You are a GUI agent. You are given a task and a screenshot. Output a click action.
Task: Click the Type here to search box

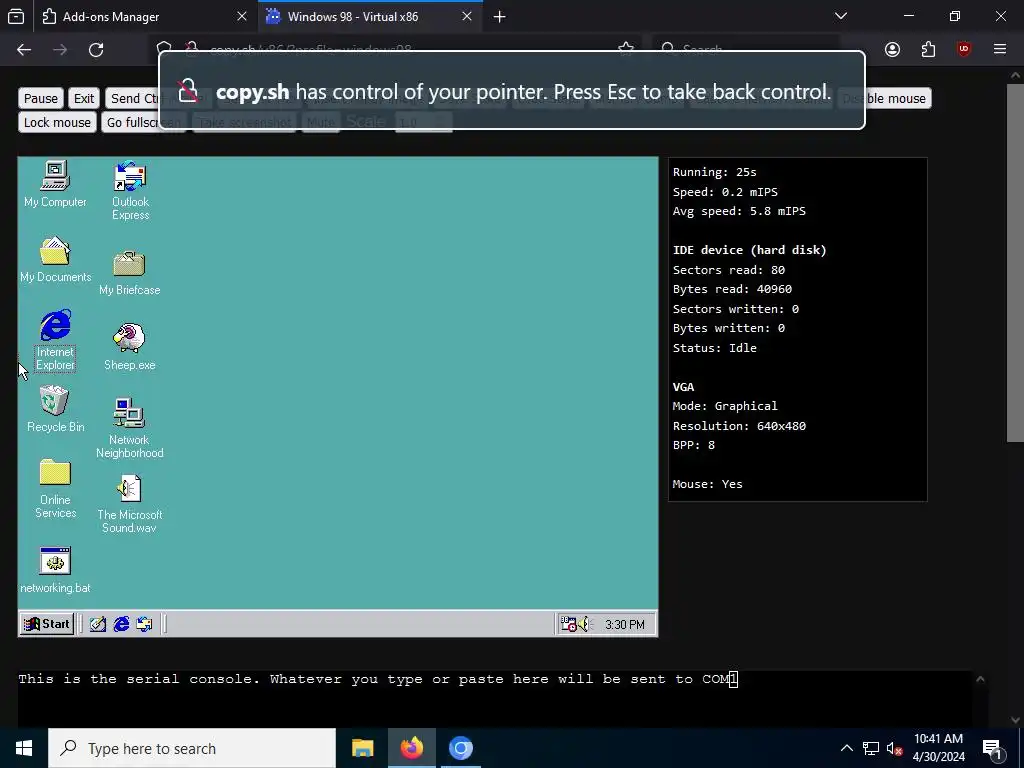coord(192,748)
